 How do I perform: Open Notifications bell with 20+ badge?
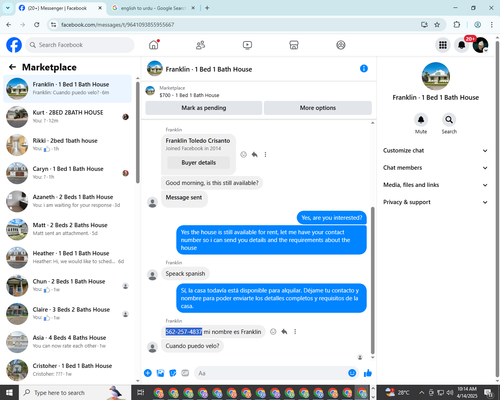pyautogui.click(x=462, y=45)
